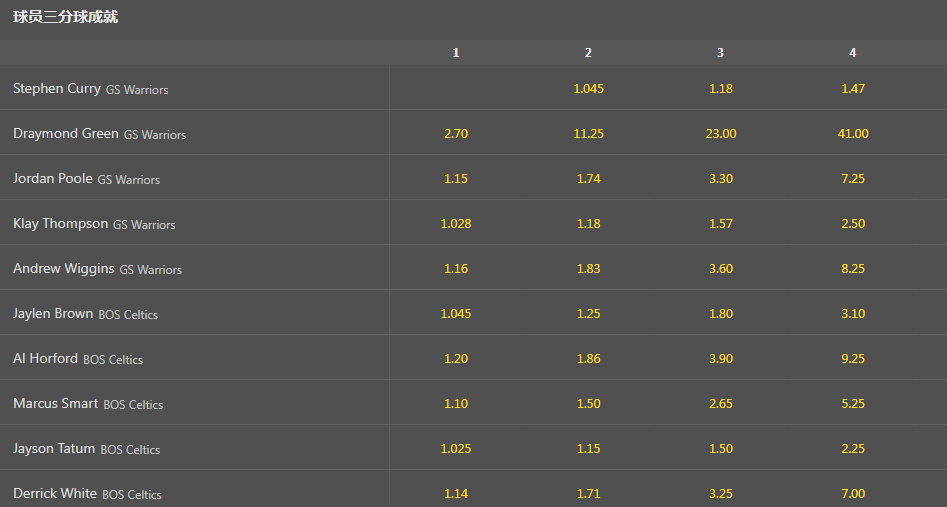Select Draymond Green 1 three at 2.70

[x=456, y=134]
